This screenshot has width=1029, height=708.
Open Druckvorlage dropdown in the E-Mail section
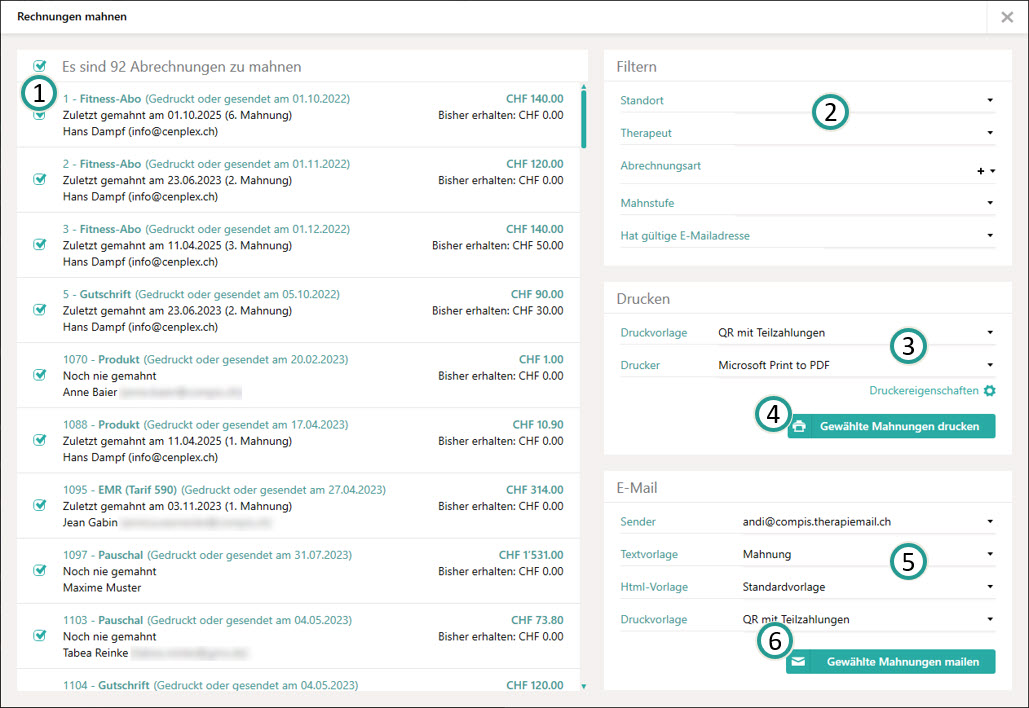click(990, 619)
